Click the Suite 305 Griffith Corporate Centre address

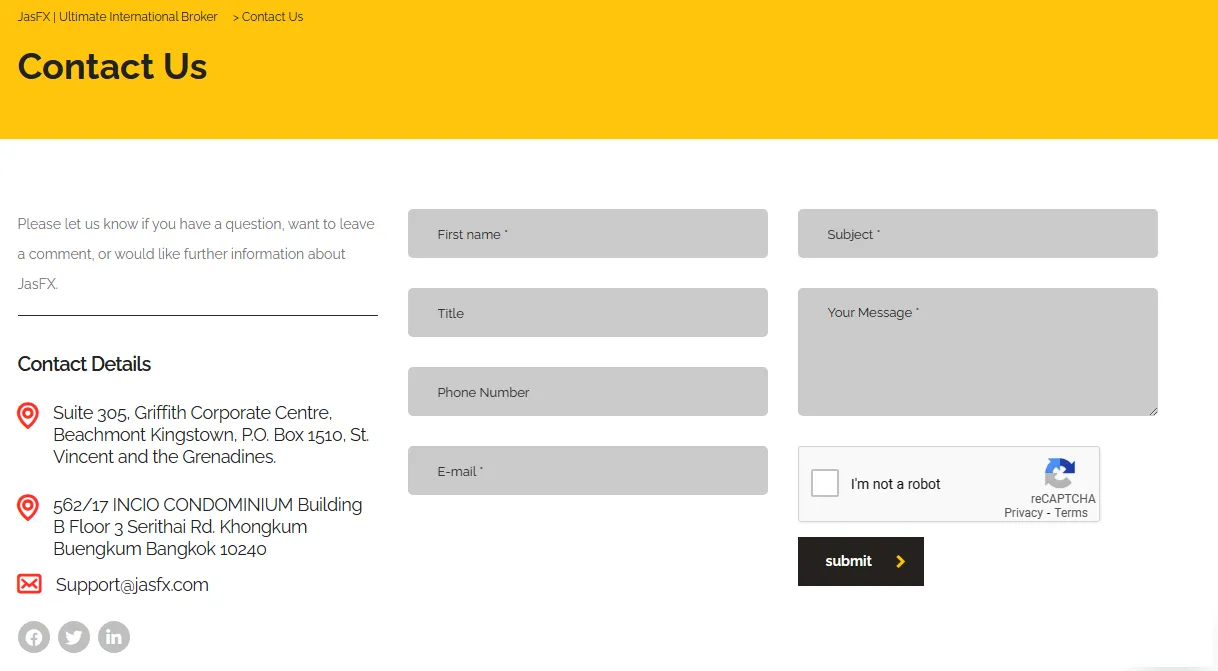pos(211,435)
